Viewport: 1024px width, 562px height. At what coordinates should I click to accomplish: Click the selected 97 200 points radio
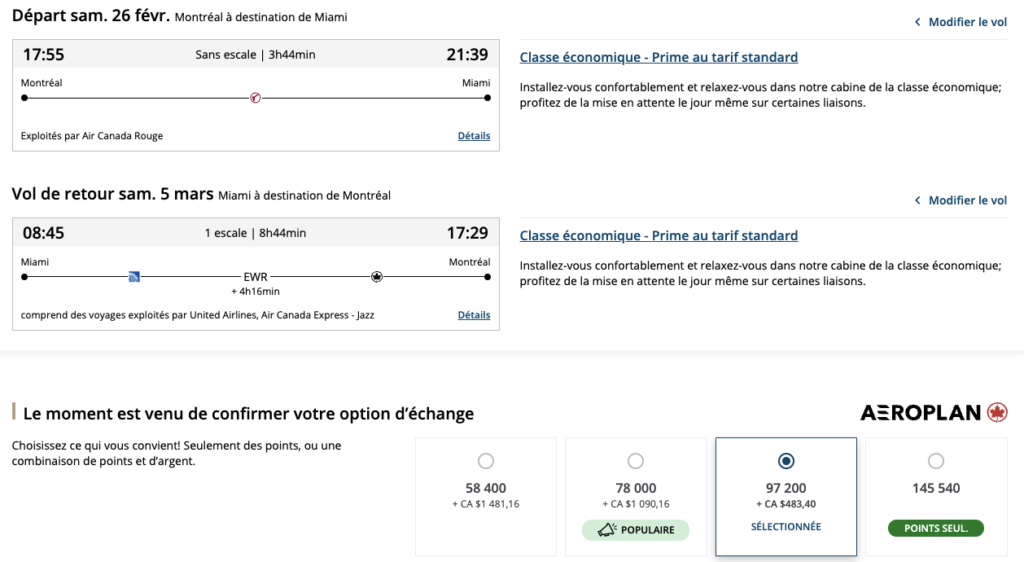pyautogui.click(x=786, y=461)
